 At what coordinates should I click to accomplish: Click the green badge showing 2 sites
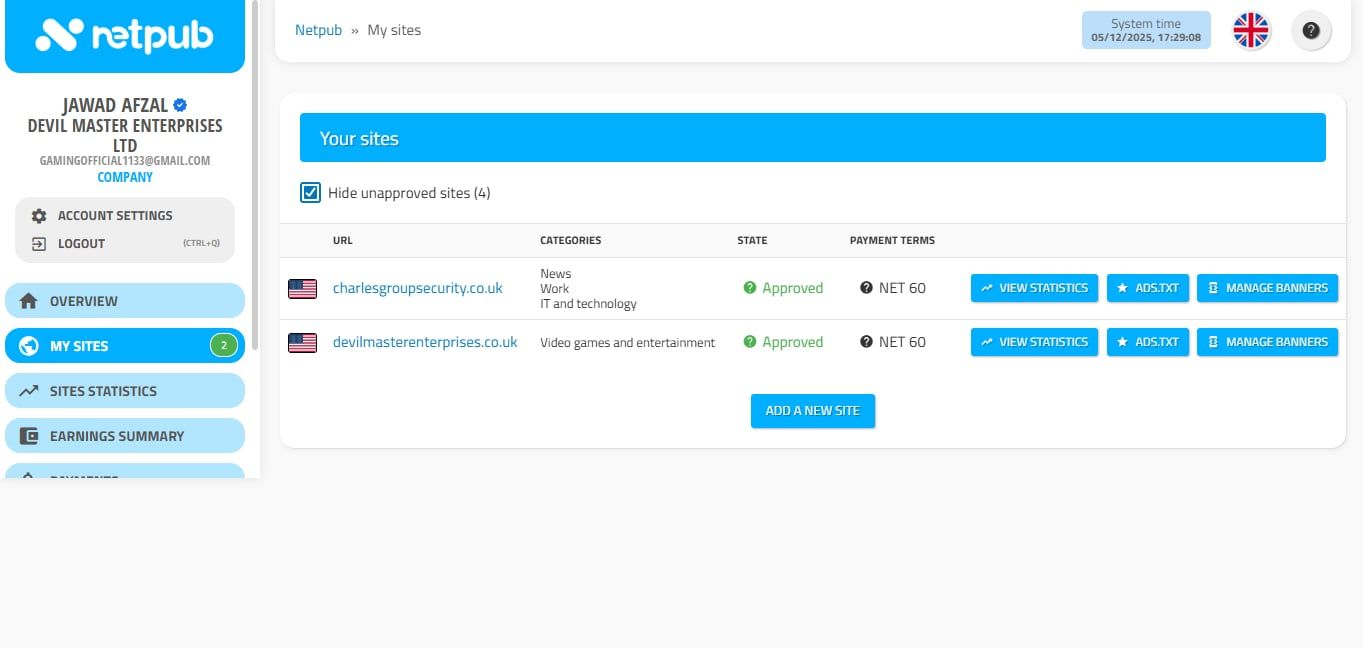[223, 346]
